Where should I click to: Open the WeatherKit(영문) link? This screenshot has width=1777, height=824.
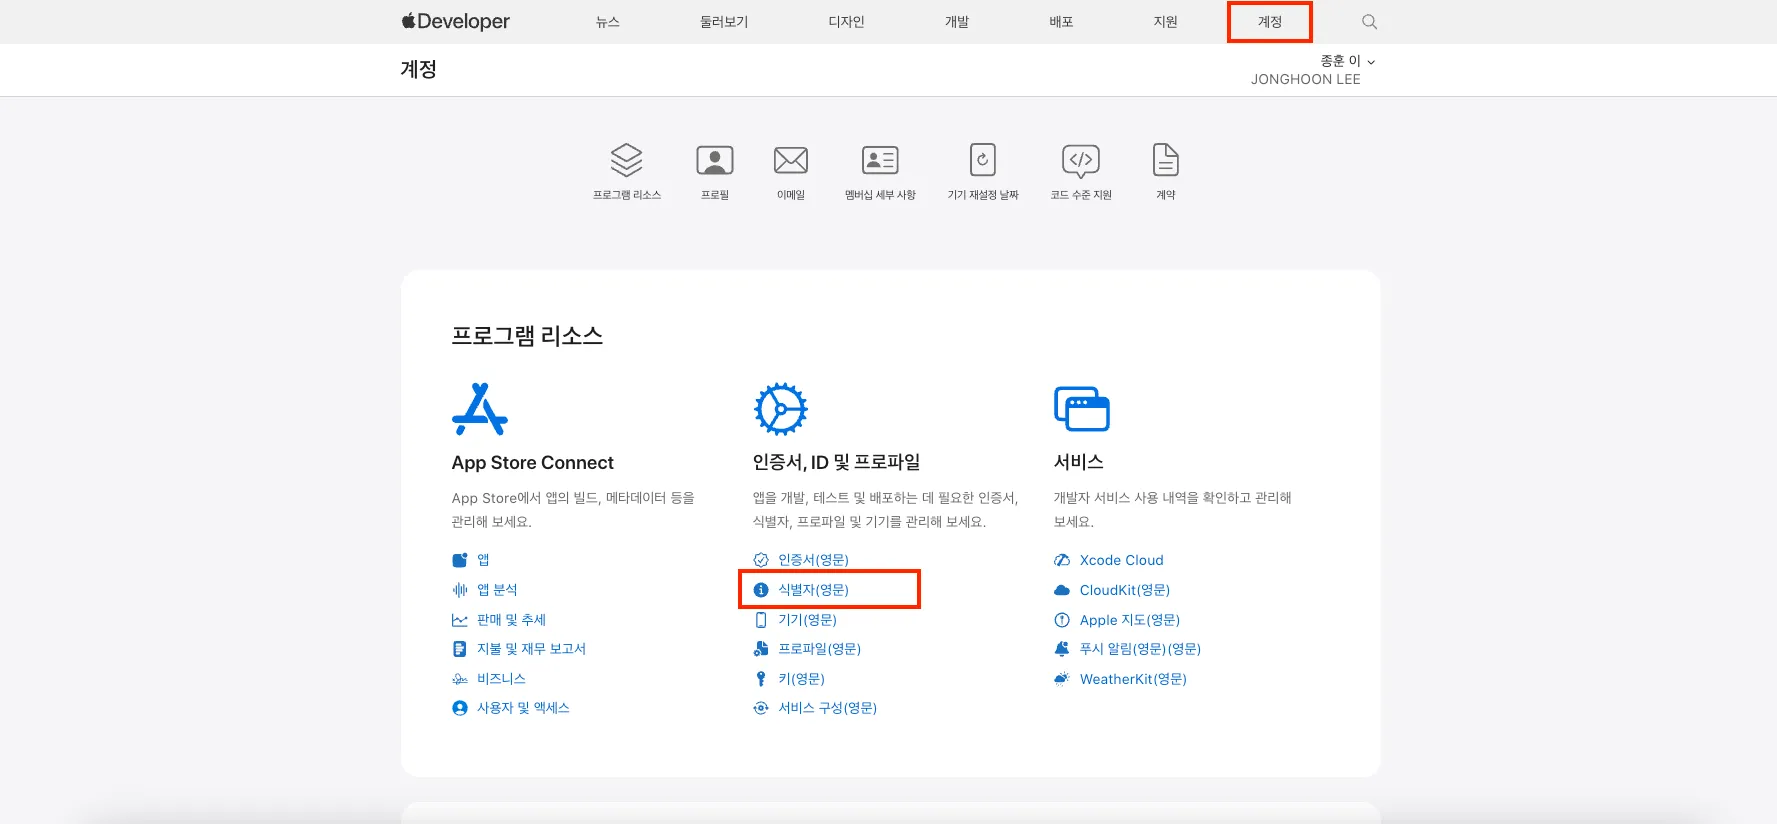click(1133, 679)
